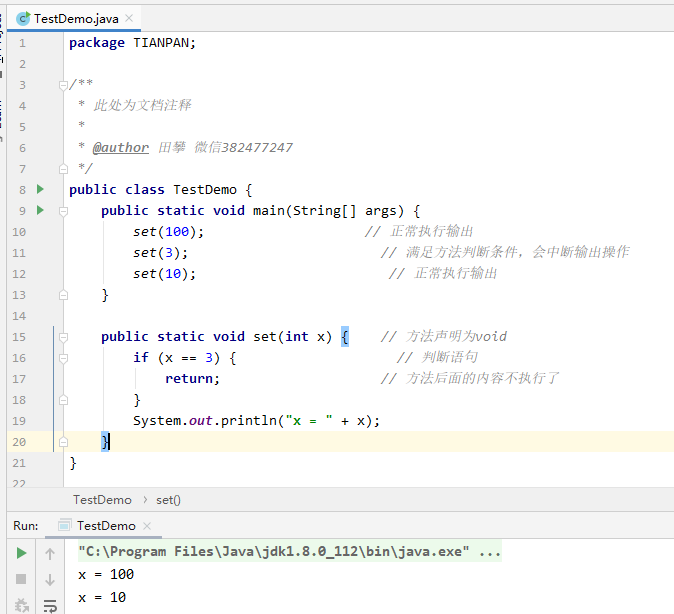674x614 pixels.
Task: Close the TestDemo run tab
Action: tap(146, 526)
